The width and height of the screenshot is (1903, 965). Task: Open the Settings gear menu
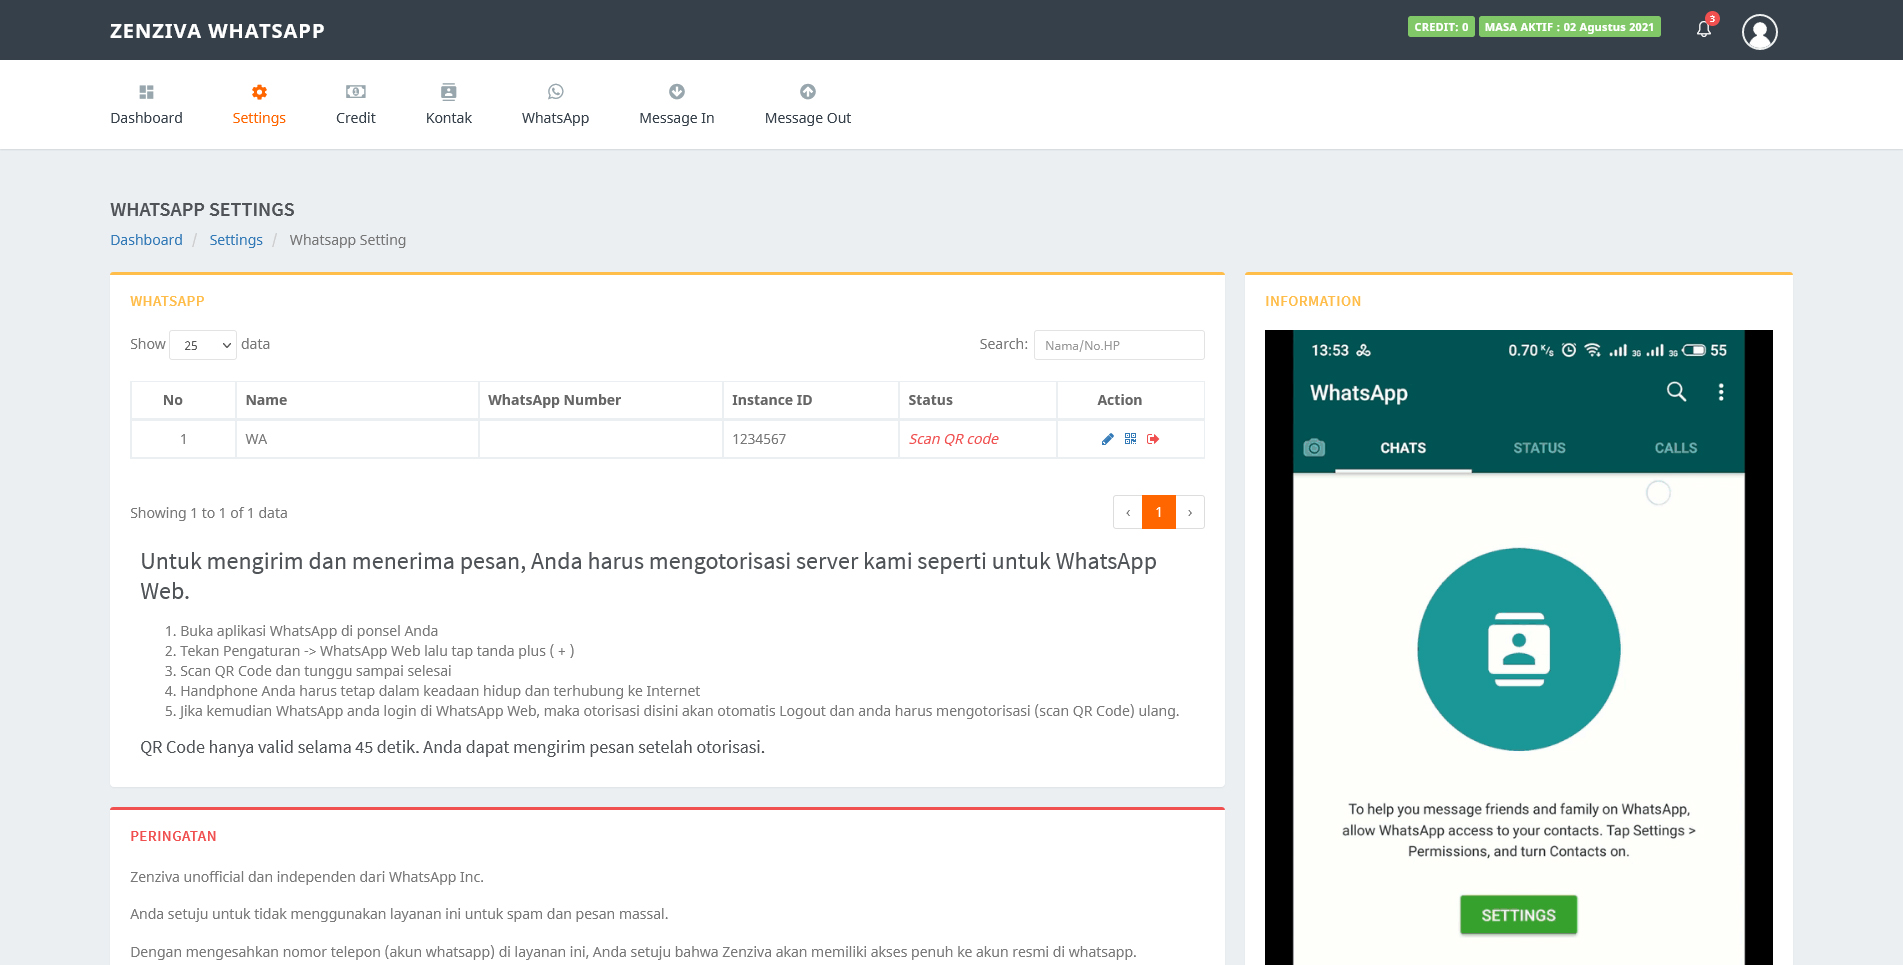point(259,92)
